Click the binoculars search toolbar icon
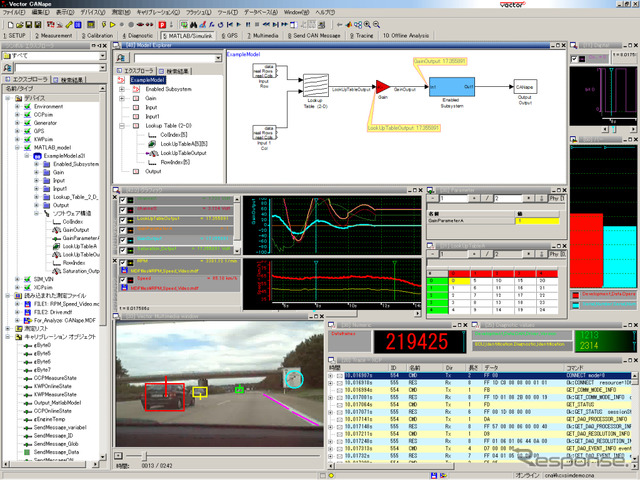The height and width of the screenshot is (480, 640). tap(193, 25)
